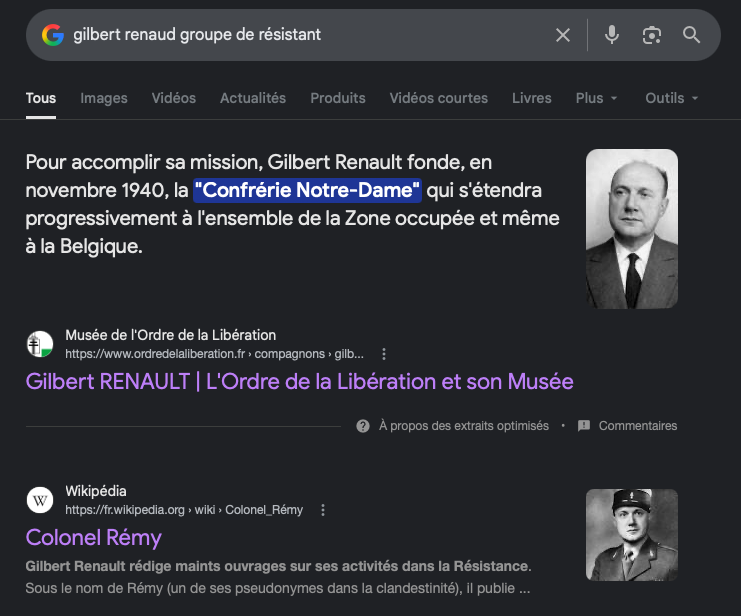741x616 pixels.
Task: Open more options for ordredelaliberation result
Action: 384,354
